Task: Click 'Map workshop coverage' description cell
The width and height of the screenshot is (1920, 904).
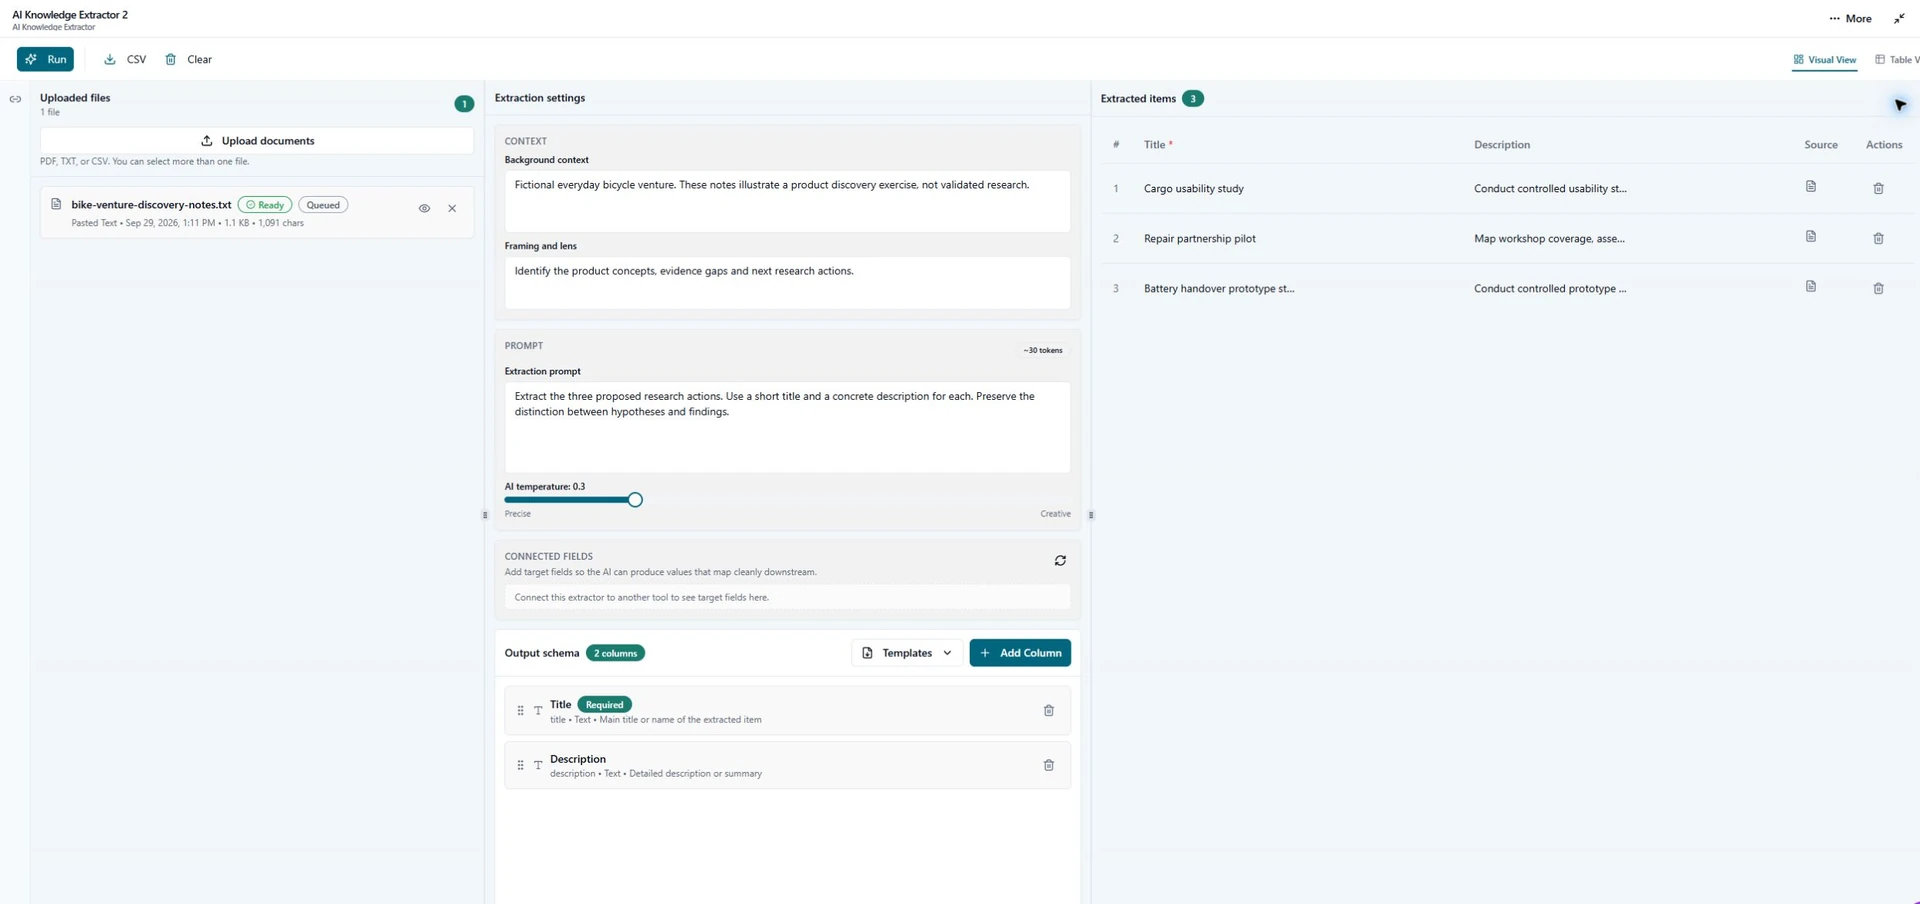Action: point(1549,239)
